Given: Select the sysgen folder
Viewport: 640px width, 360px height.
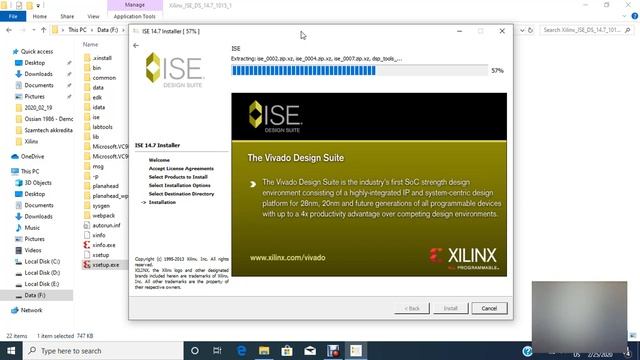Looking at the screenshot, I should tap(101, 206).
